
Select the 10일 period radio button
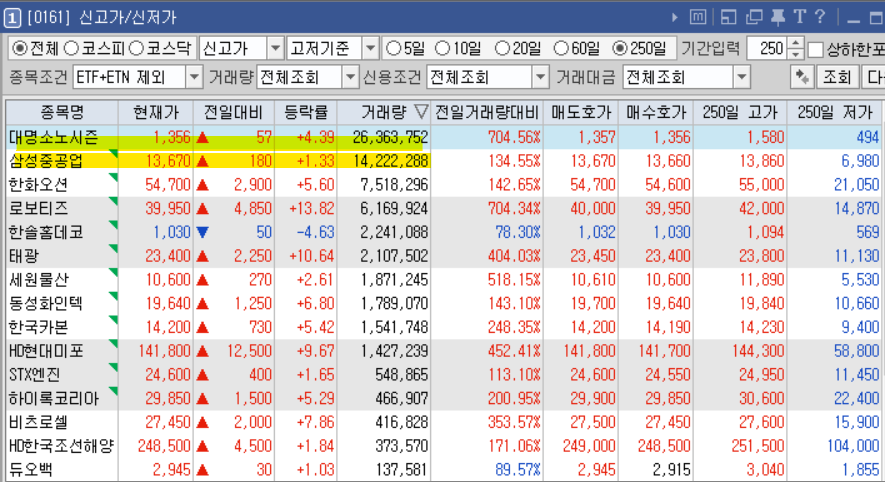point(442,49)
